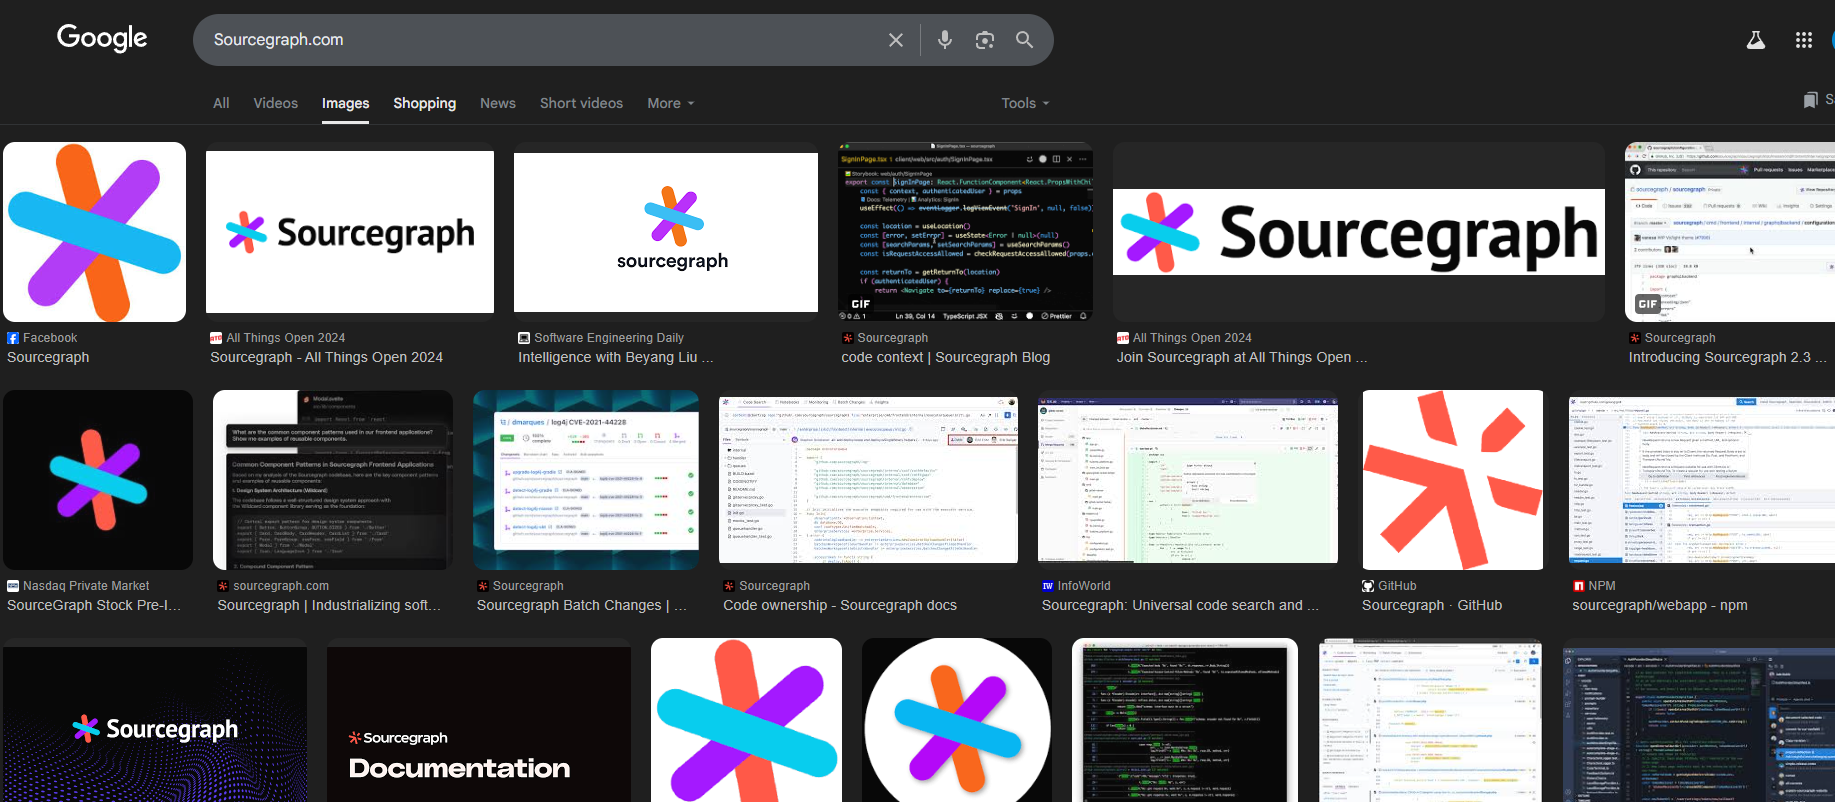Clear the search box text
Screen dimensions: 1835x802
point(896,40)
